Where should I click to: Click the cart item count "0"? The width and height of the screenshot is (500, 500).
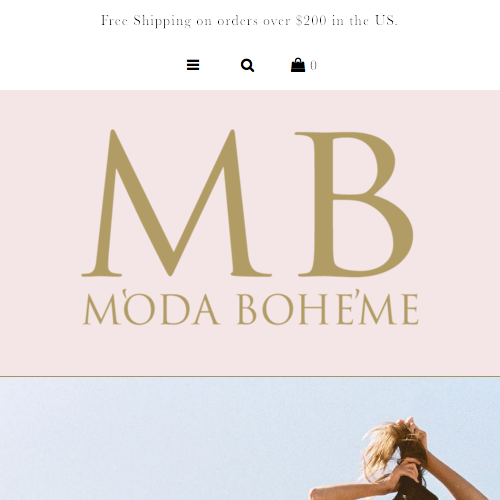pos(313,65)
